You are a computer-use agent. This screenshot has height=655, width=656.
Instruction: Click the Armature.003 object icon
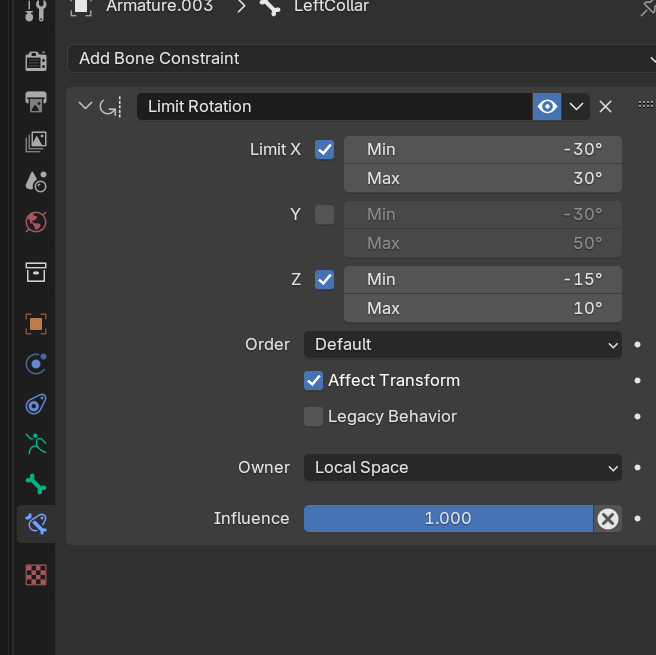81,7
